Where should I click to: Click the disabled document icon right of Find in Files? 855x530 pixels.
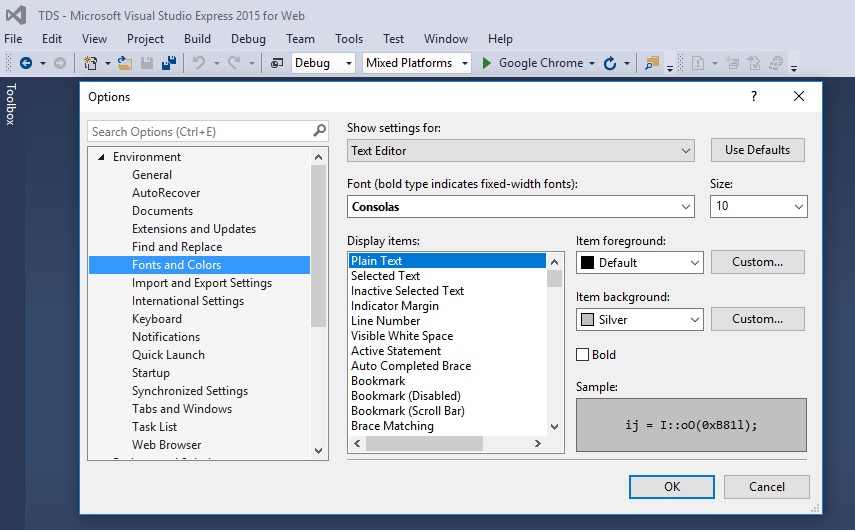coord(698,63)
